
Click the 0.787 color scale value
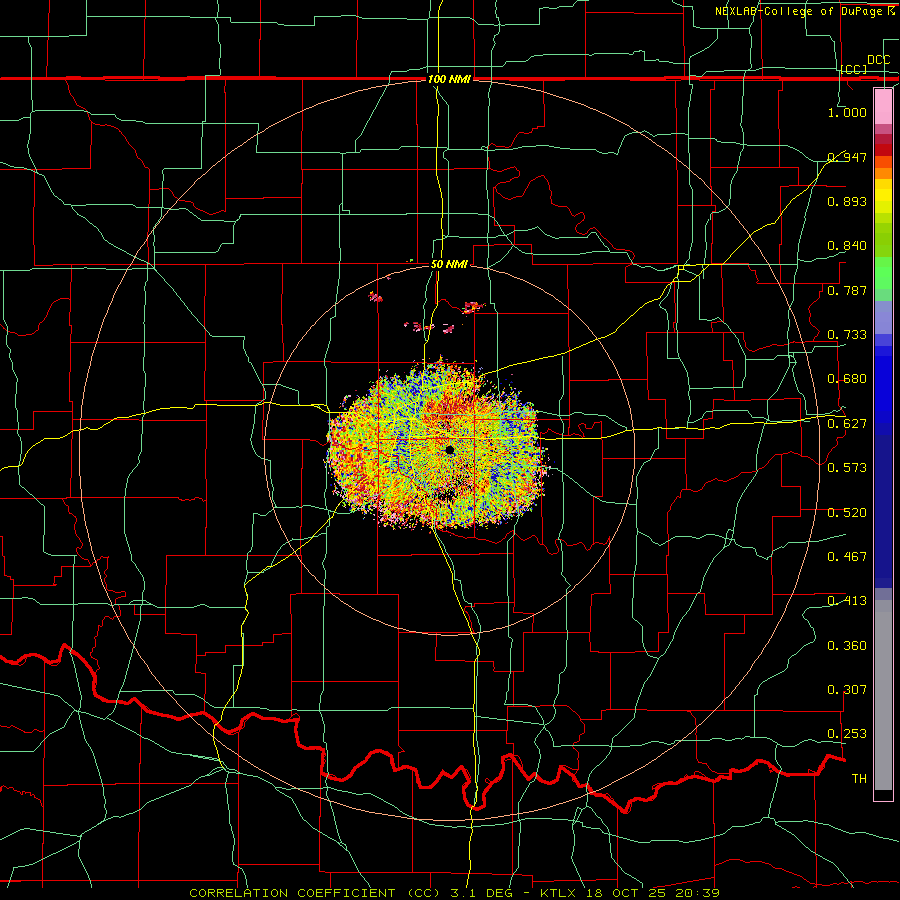click(x=847, y=290)
